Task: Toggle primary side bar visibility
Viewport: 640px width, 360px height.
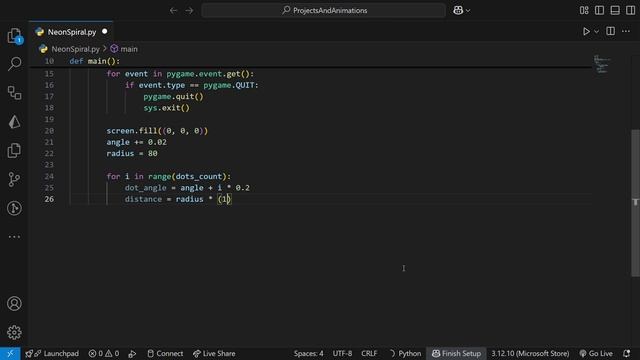Action: [599, 10]
